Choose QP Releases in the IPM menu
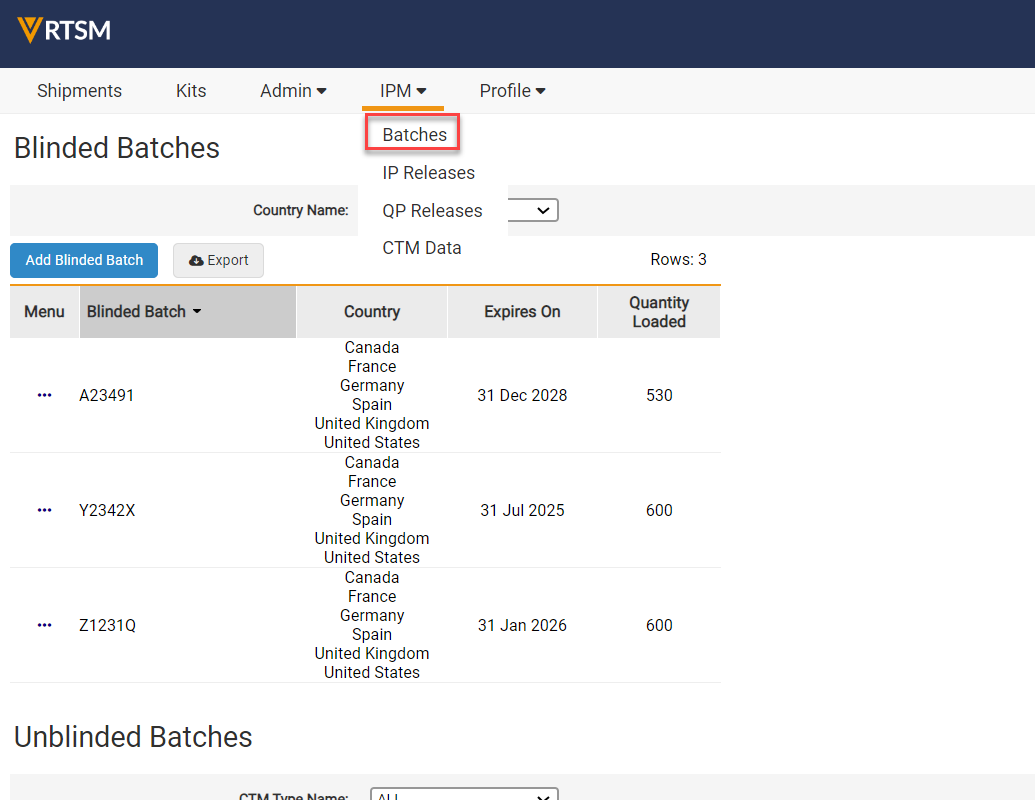1035x800 pixels. [432, 211]
